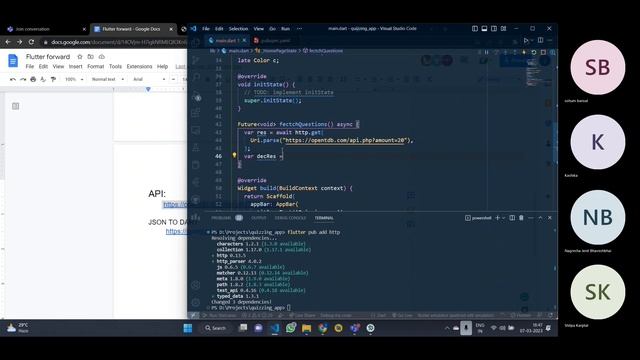Split the VS Code editor right
The image size is (640, 360).
(540, 40)
